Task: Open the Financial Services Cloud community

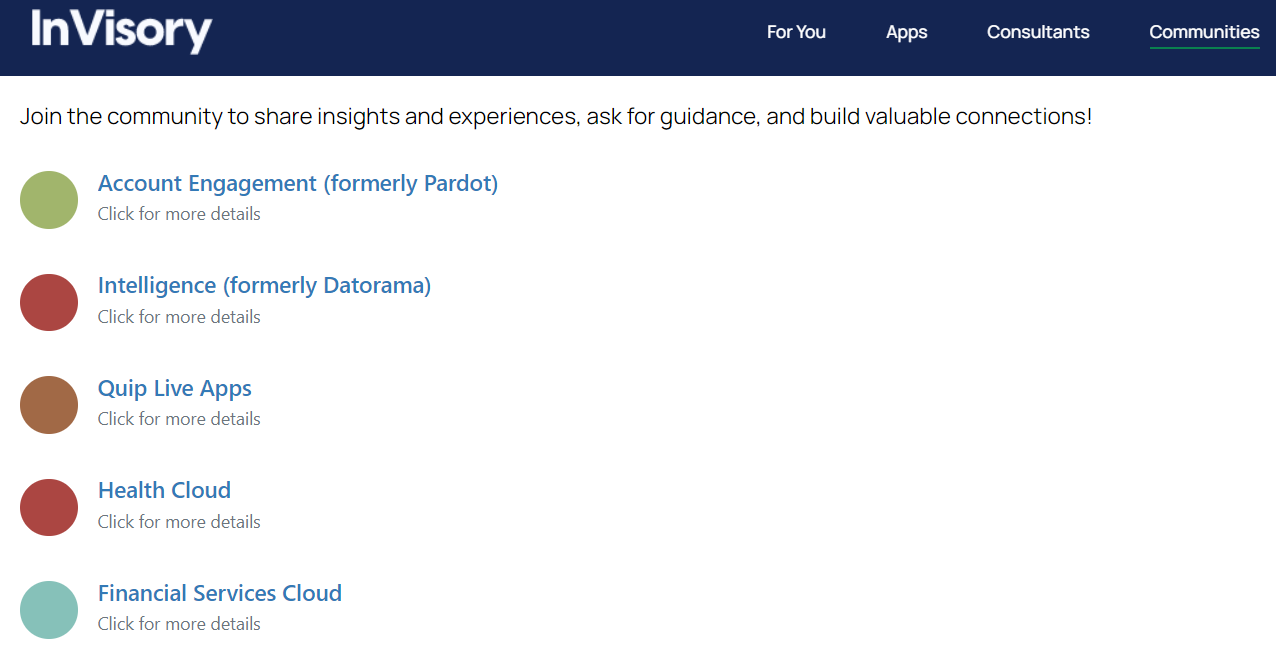Action: [220, 593]
